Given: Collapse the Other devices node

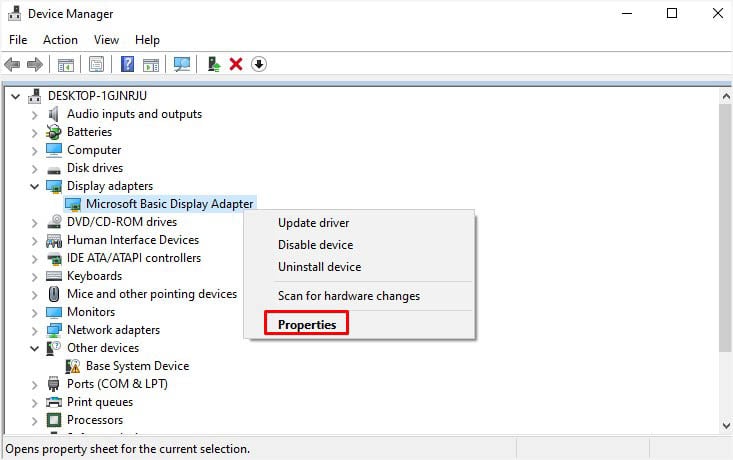Looking at the screenshot, I should click(x=34, y=348).
